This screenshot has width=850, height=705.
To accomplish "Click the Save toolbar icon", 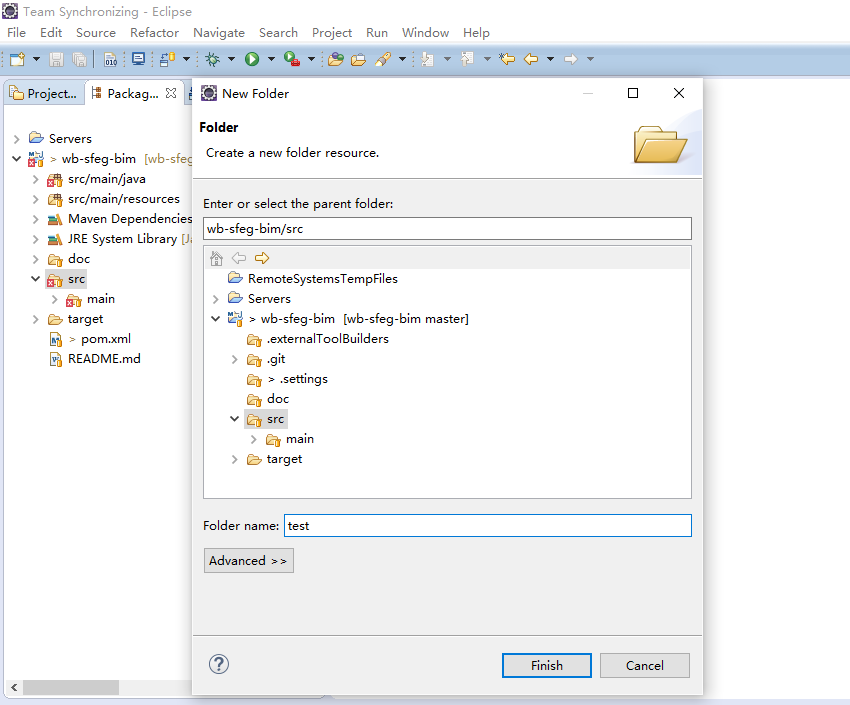I will [x=56, y=59].
